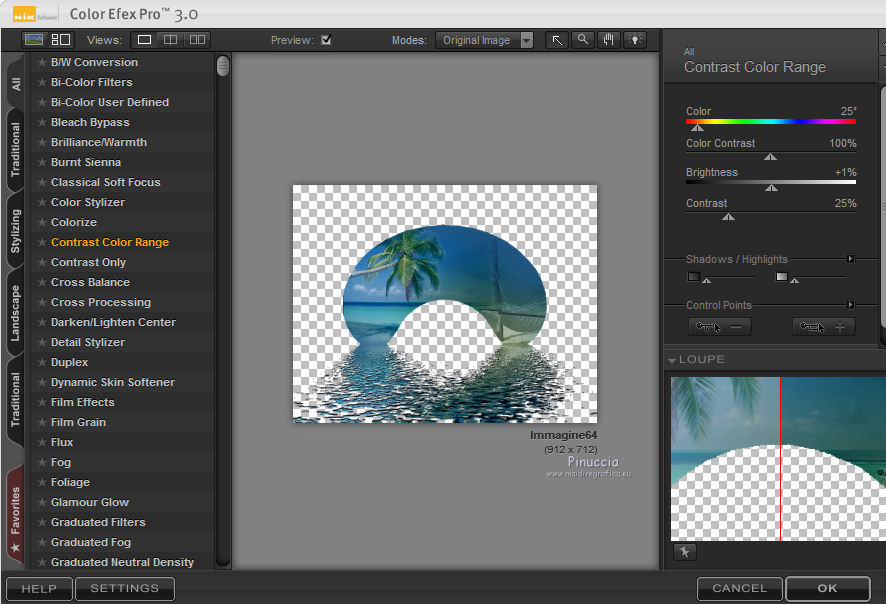
Task: Activate the zoom magnifier tool
Action: coord(583,40)
